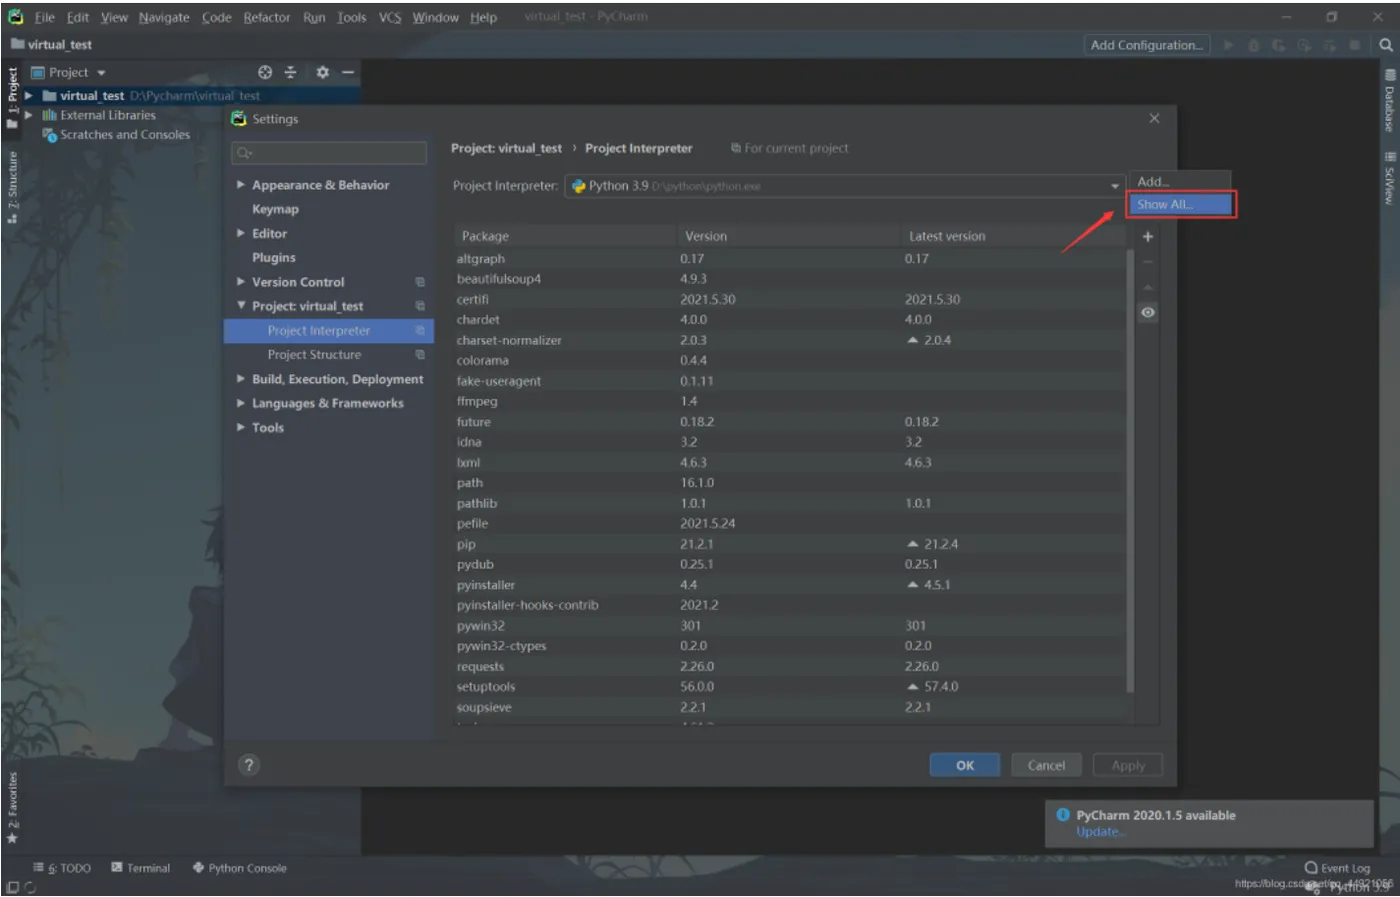Click the Profile run icon
1400x897 pixels.
1304,45
